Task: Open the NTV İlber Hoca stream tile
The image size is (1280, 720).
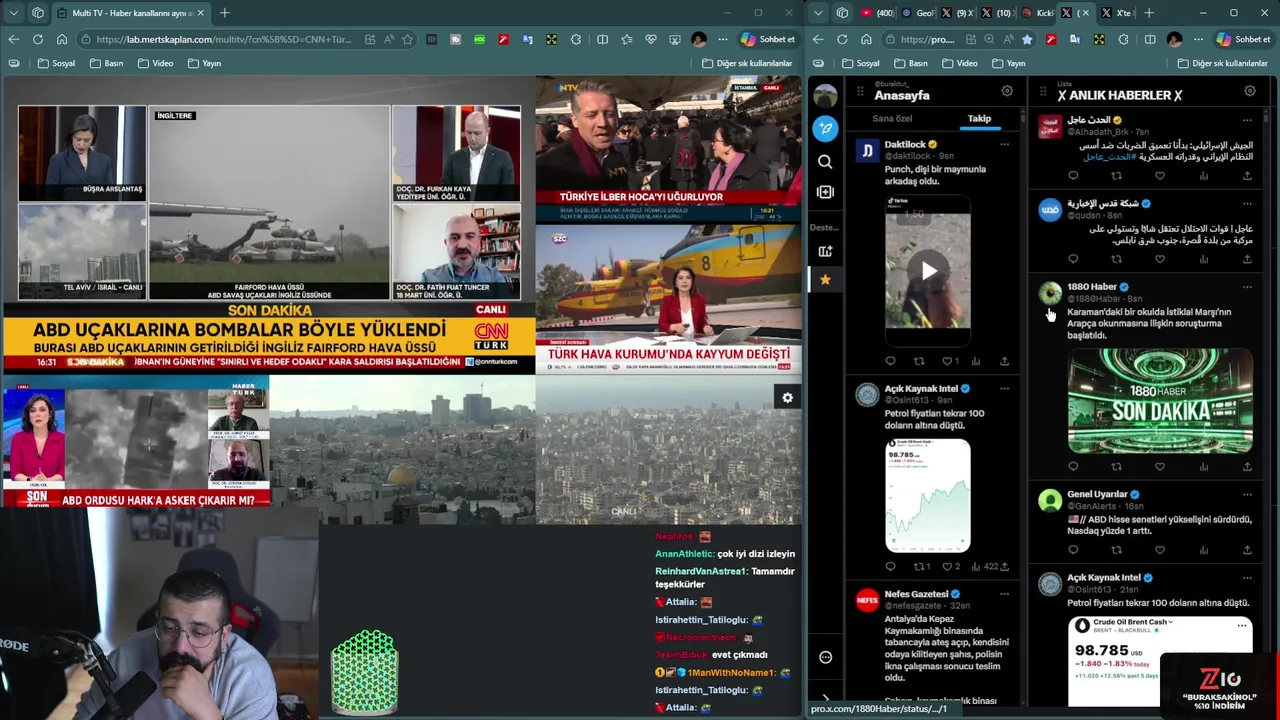Action: pos(668,150)
